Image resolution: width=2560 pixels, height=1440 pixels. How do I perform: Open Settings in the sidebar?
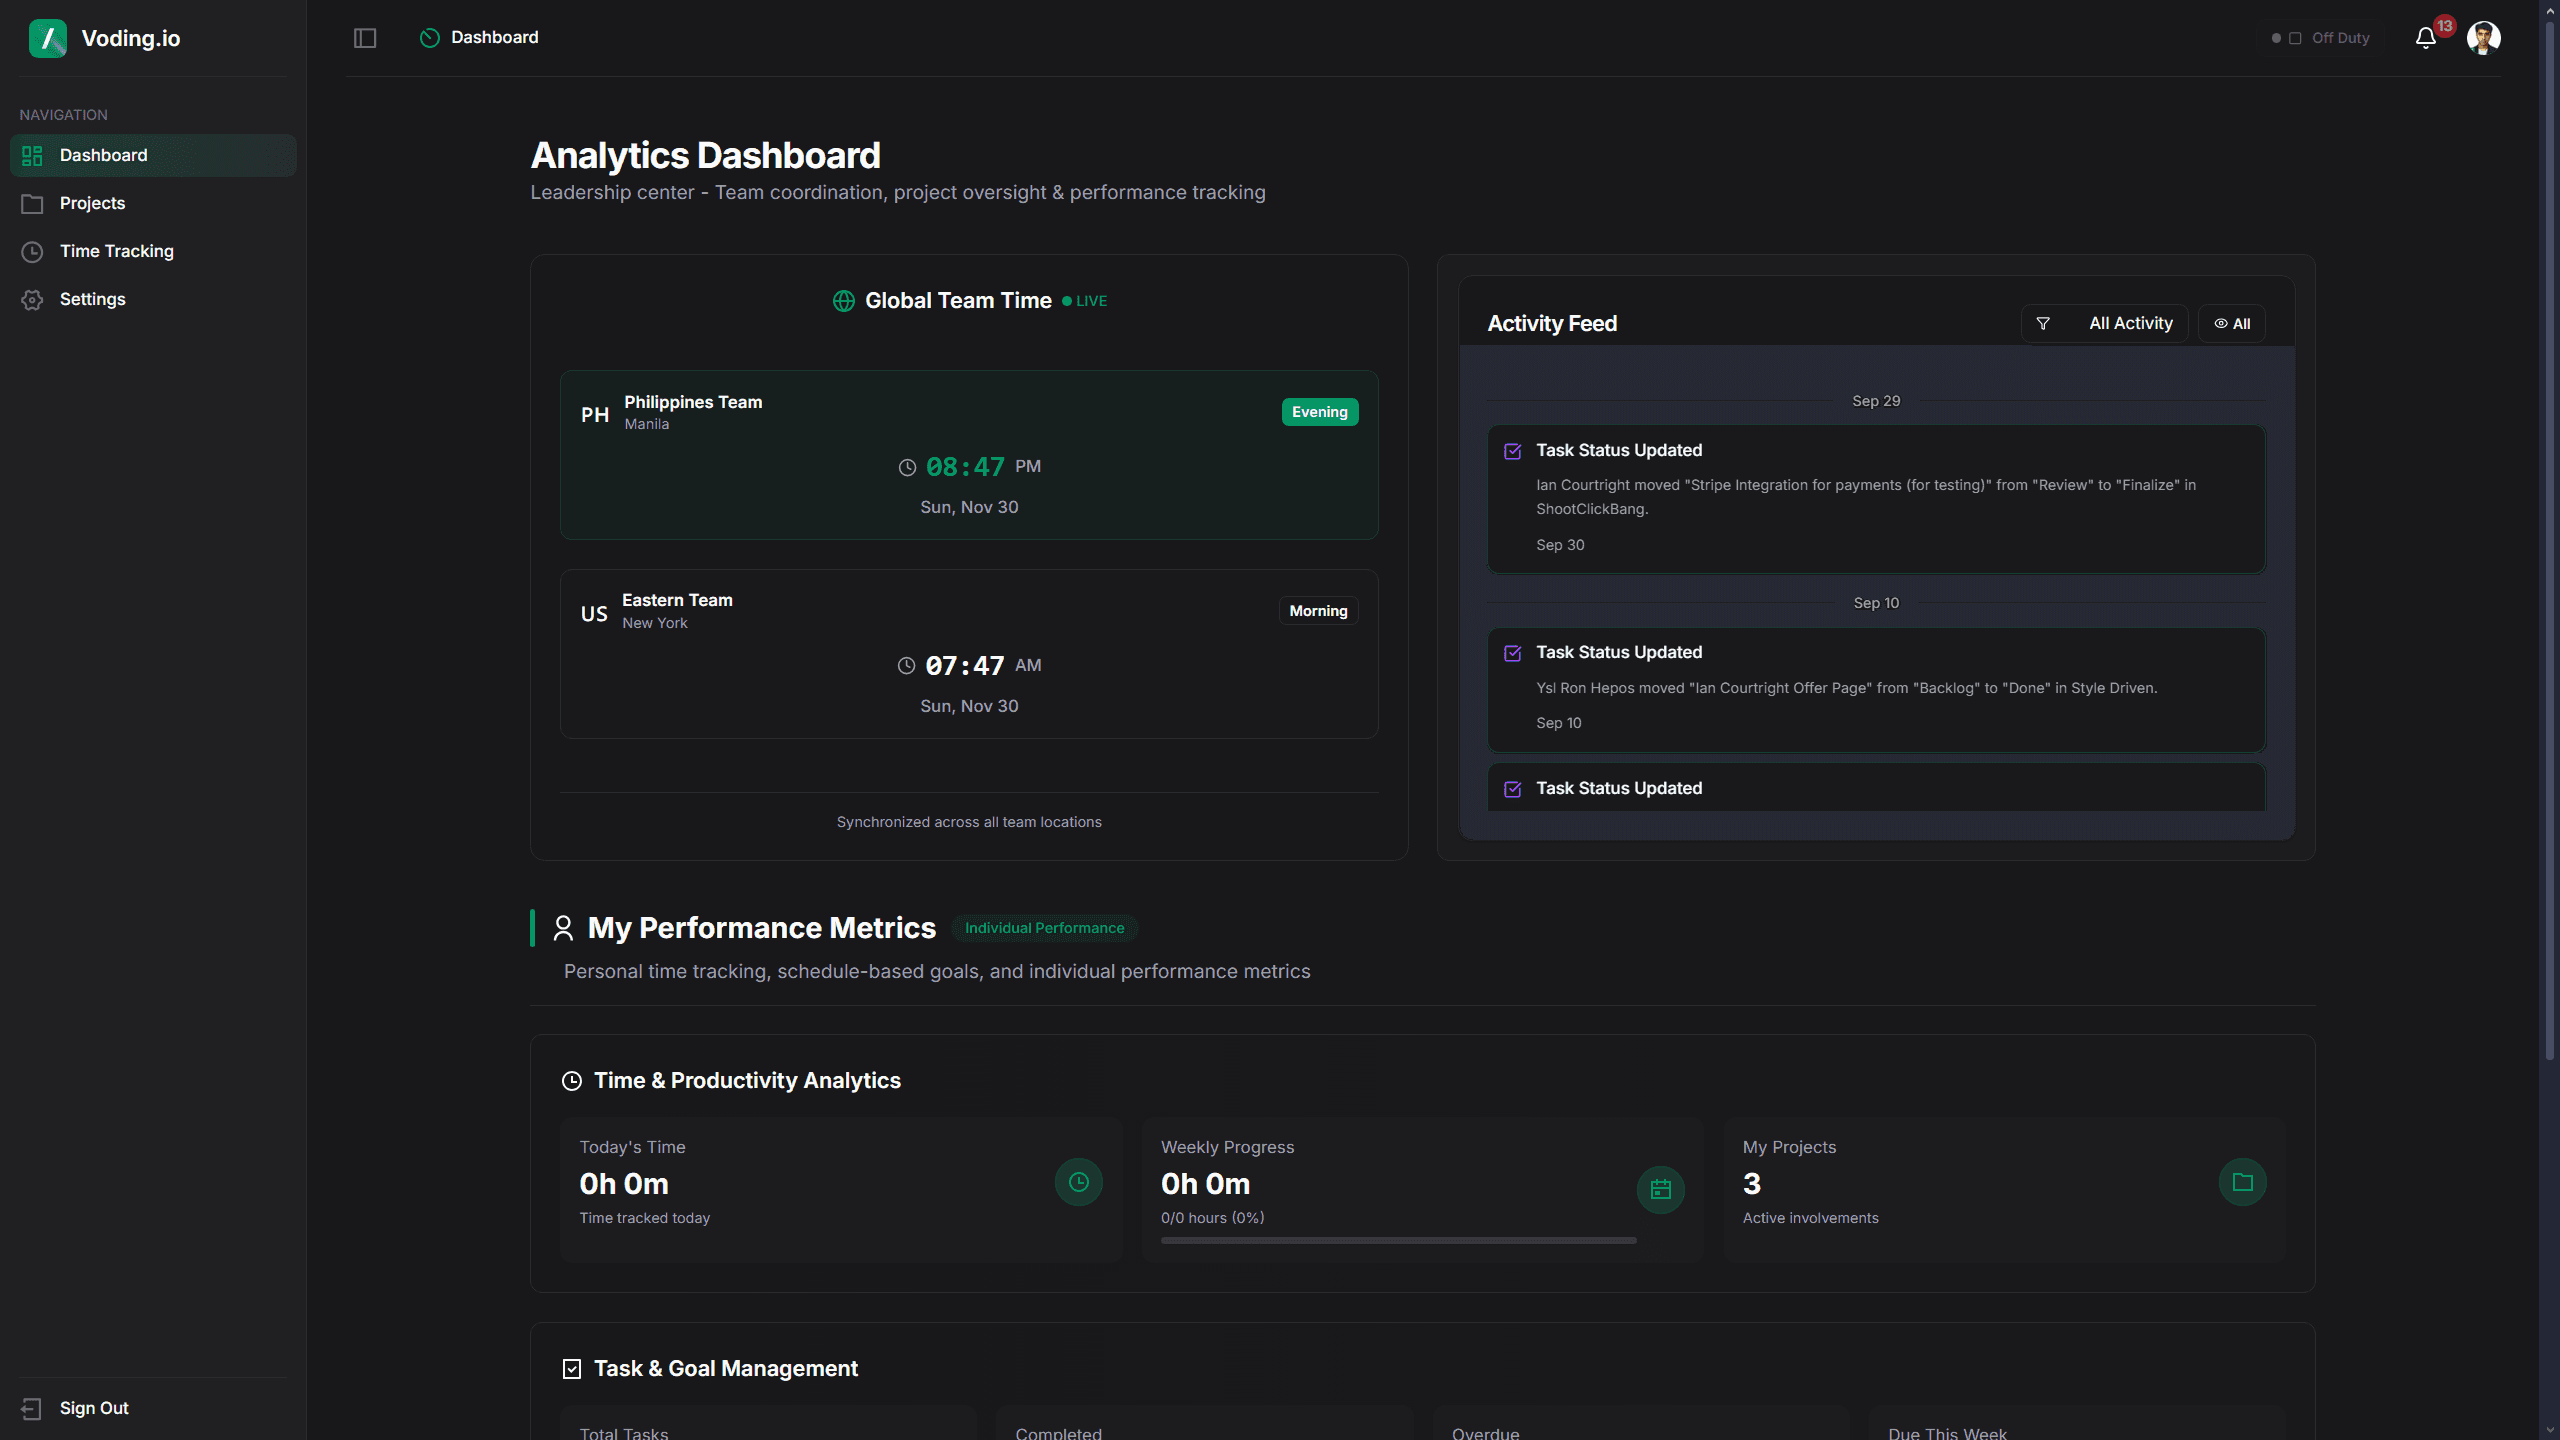pyautogui.click(x=153, y=299)
